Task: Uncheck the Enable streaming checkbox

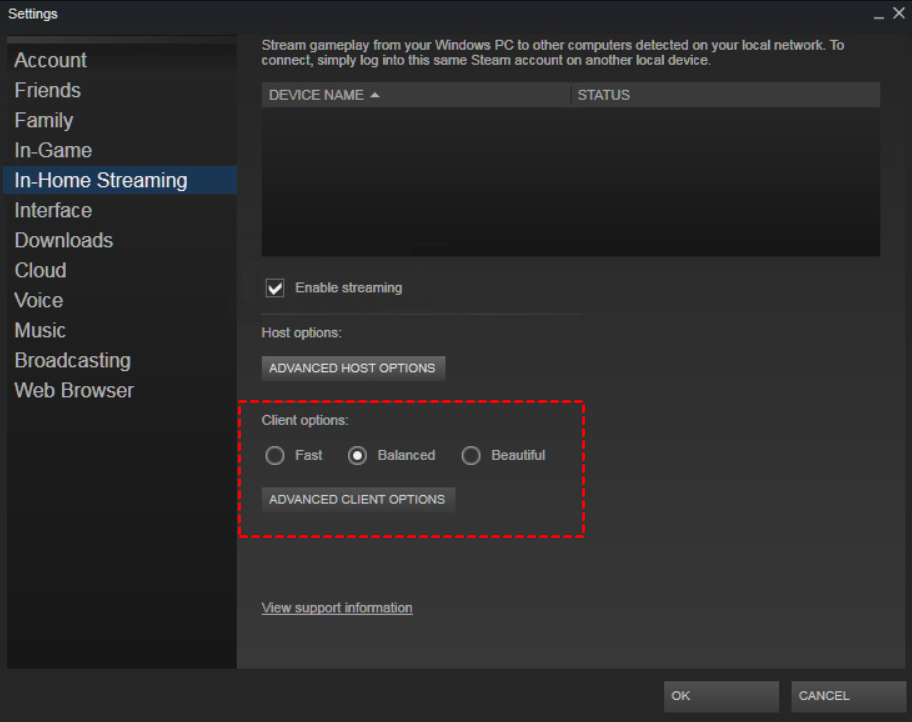Action: (x=275, y=288)
